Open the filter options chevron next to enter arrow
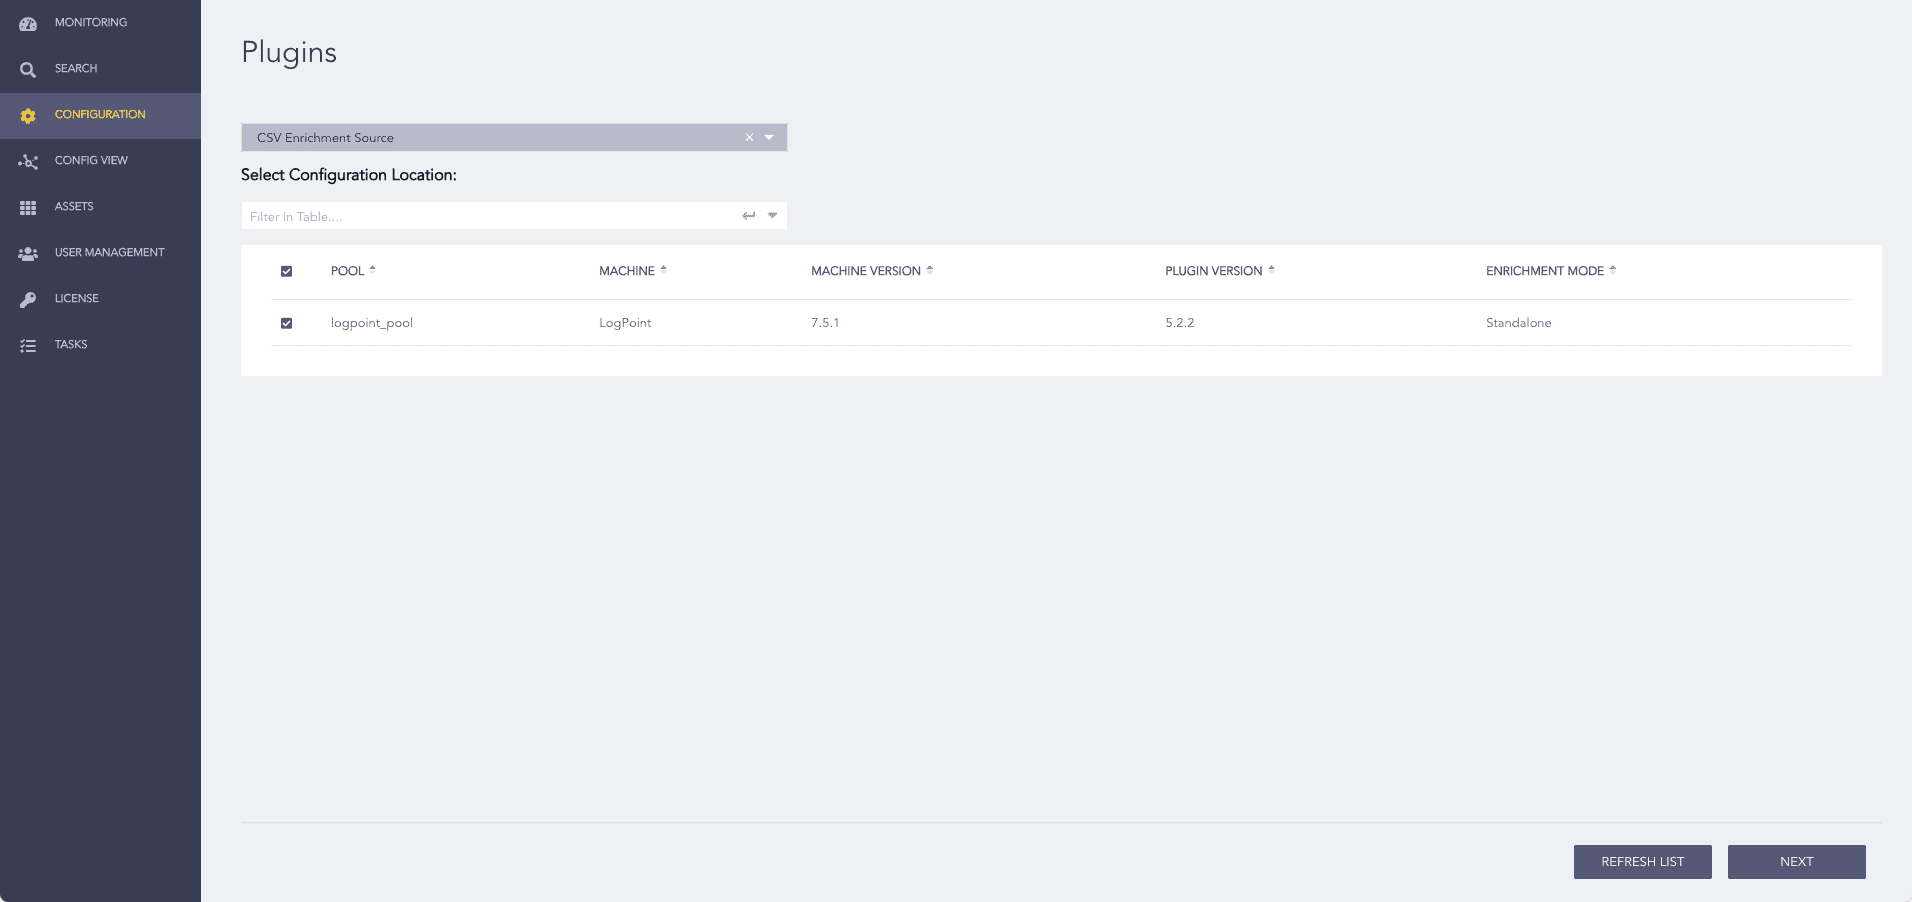This screenshot has width=1912, height=902. click(x=772, y=215)
